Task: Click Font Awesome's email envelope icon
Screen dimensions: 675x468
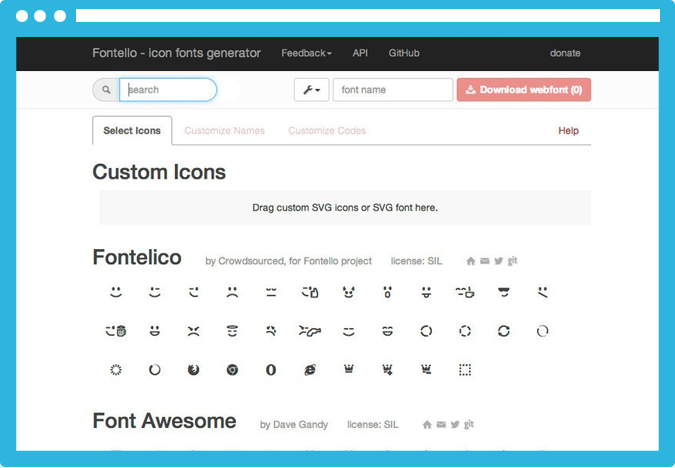Action: (441, 425)
